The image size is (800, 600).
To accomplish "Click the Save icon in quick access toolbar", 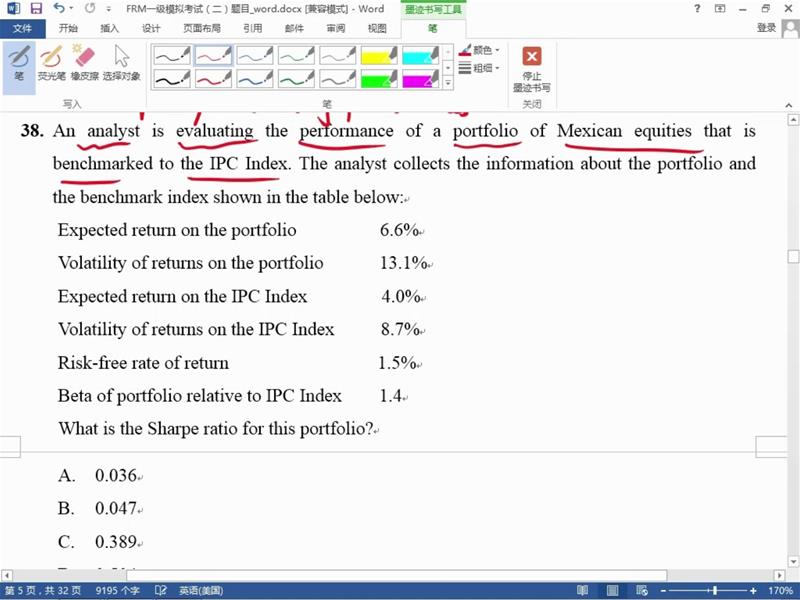I will pos(36,9).
